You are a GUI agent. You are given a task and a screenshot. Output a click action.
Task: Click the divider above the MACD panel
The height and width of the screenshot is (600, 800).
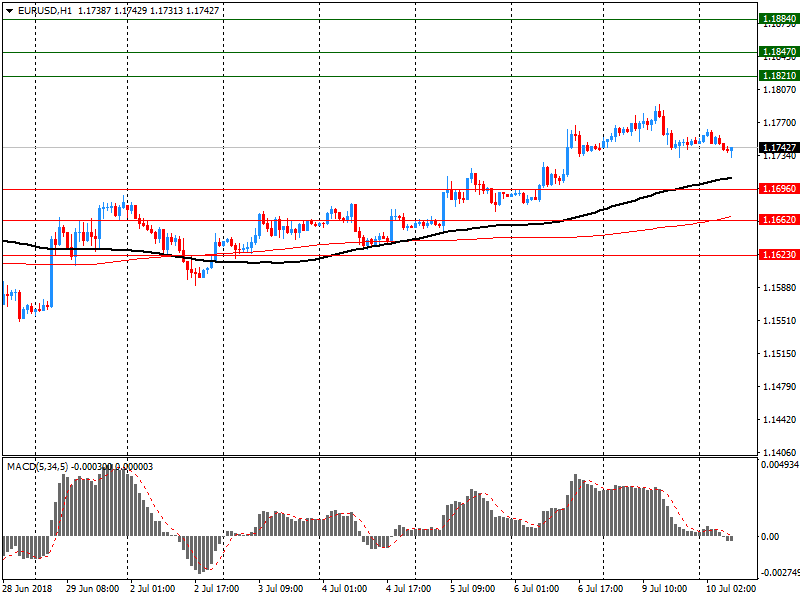380,457
